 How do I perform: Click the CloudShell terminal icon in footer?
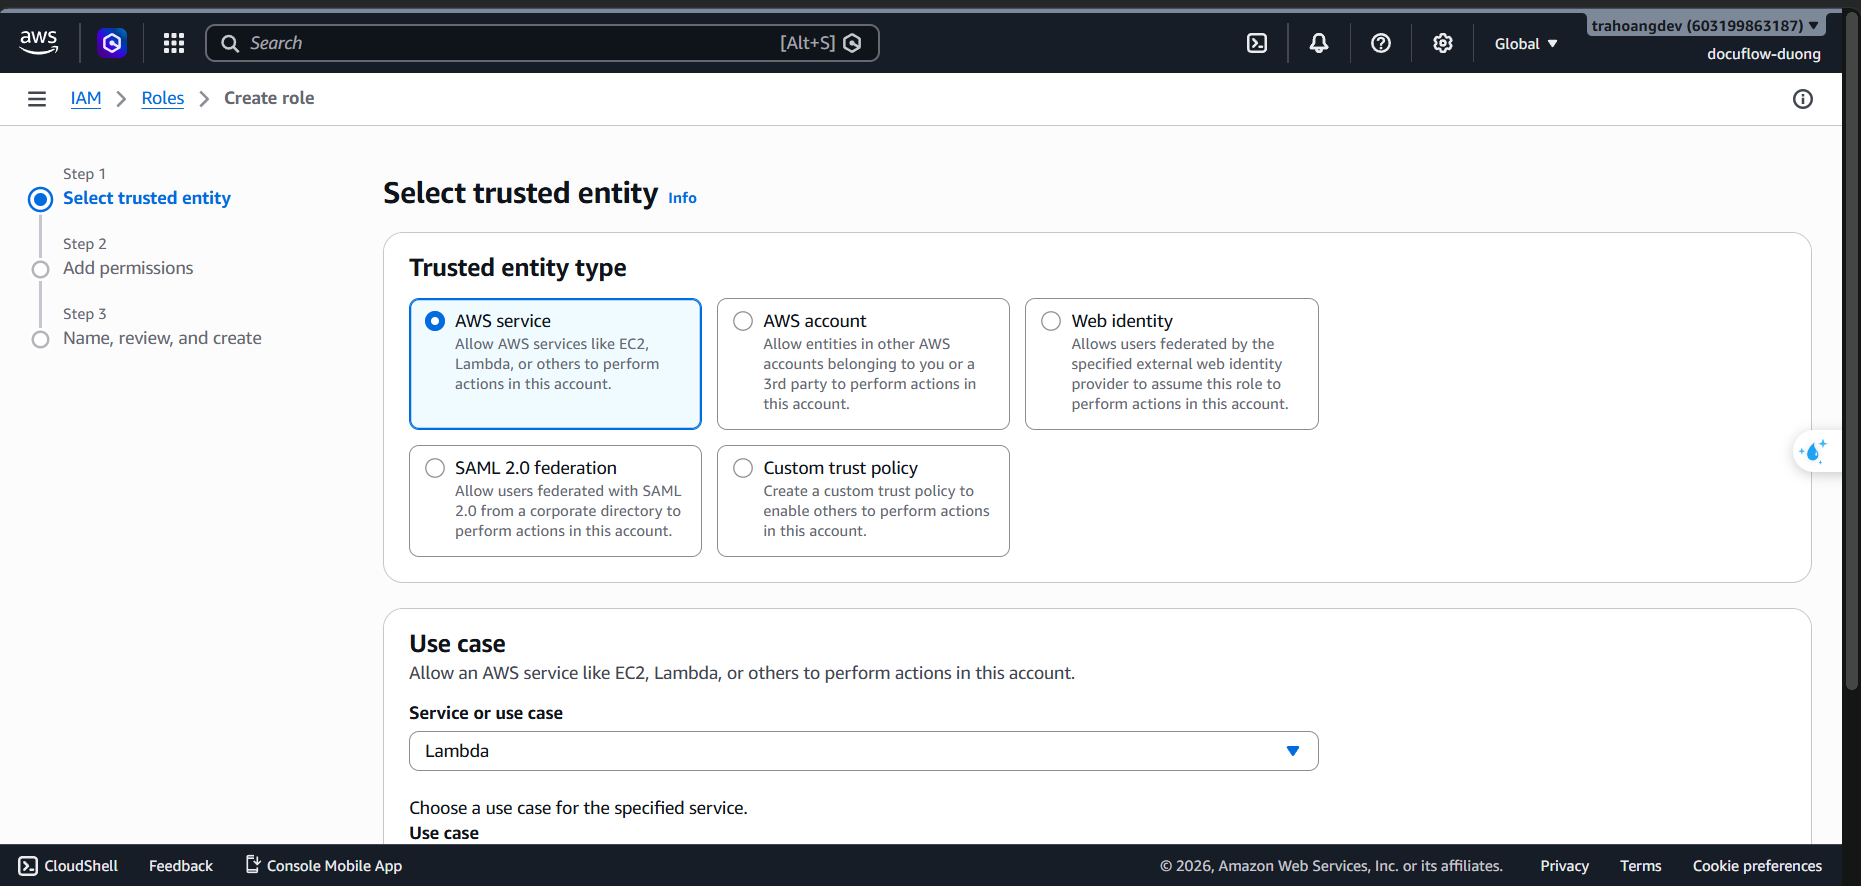coord(28,866)
